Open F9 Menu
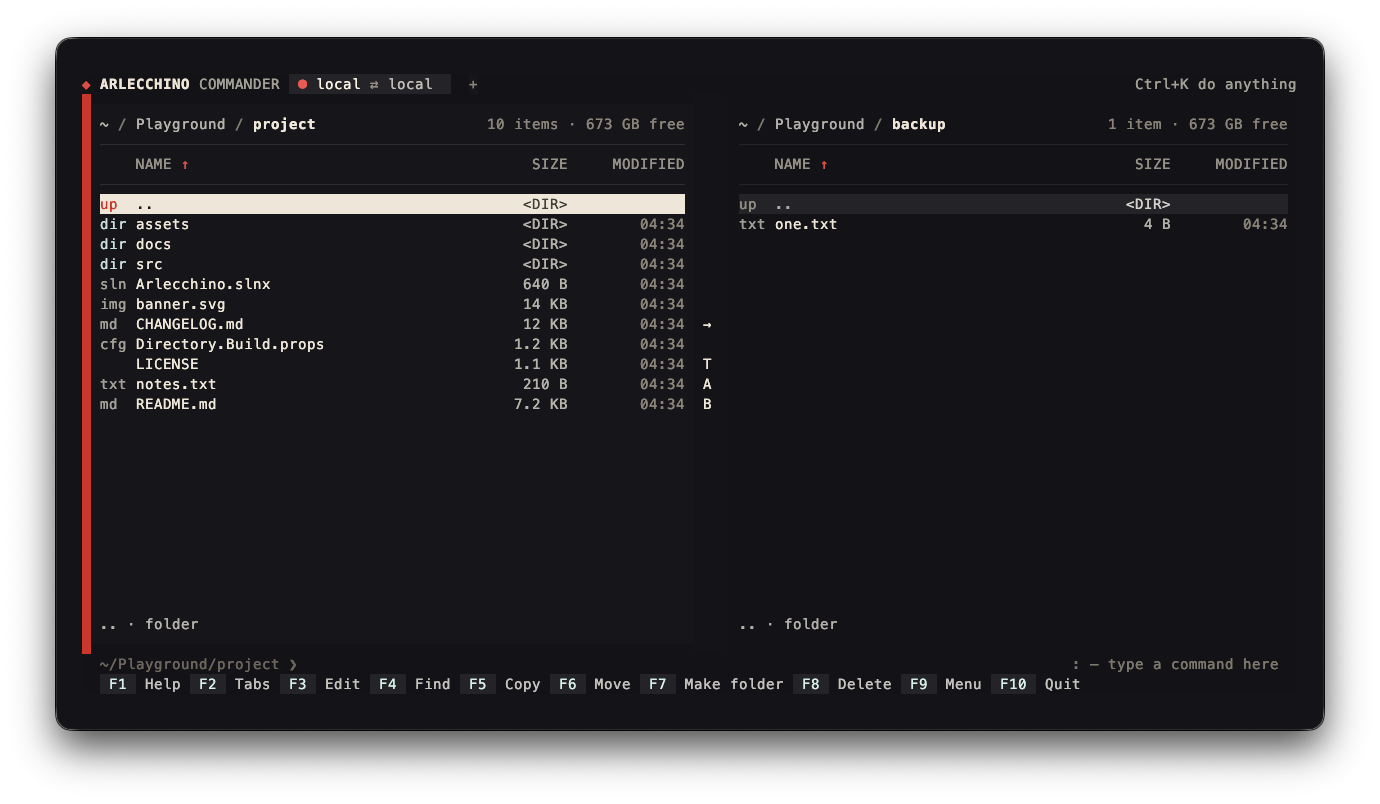The height and width of the screenshot is (804, 1380). click(x=942, y=684)
